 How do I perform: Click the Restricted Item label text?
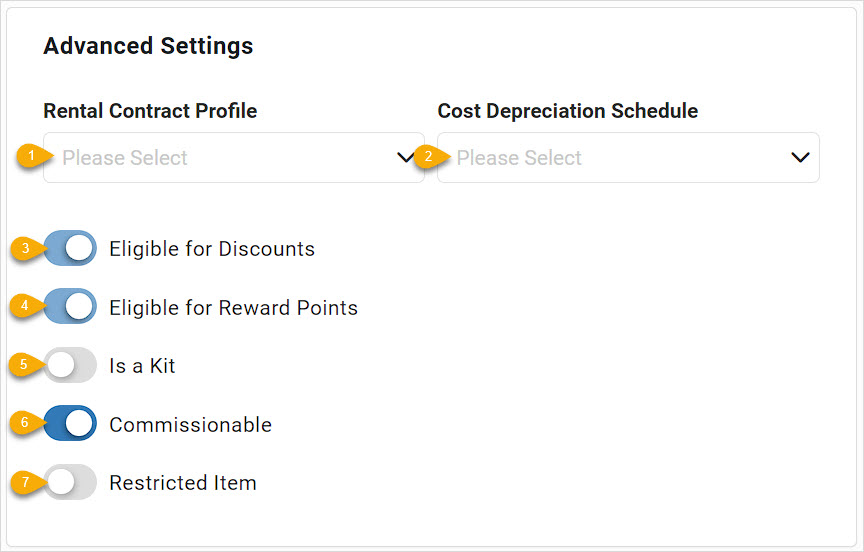point(183,483)
